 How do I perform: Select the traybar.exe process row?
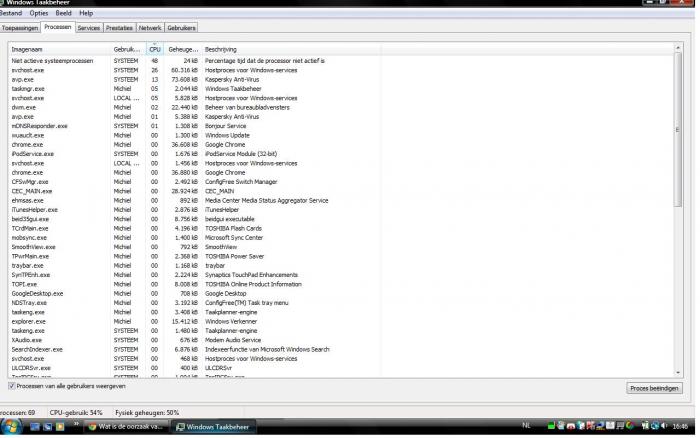point(194,266)
